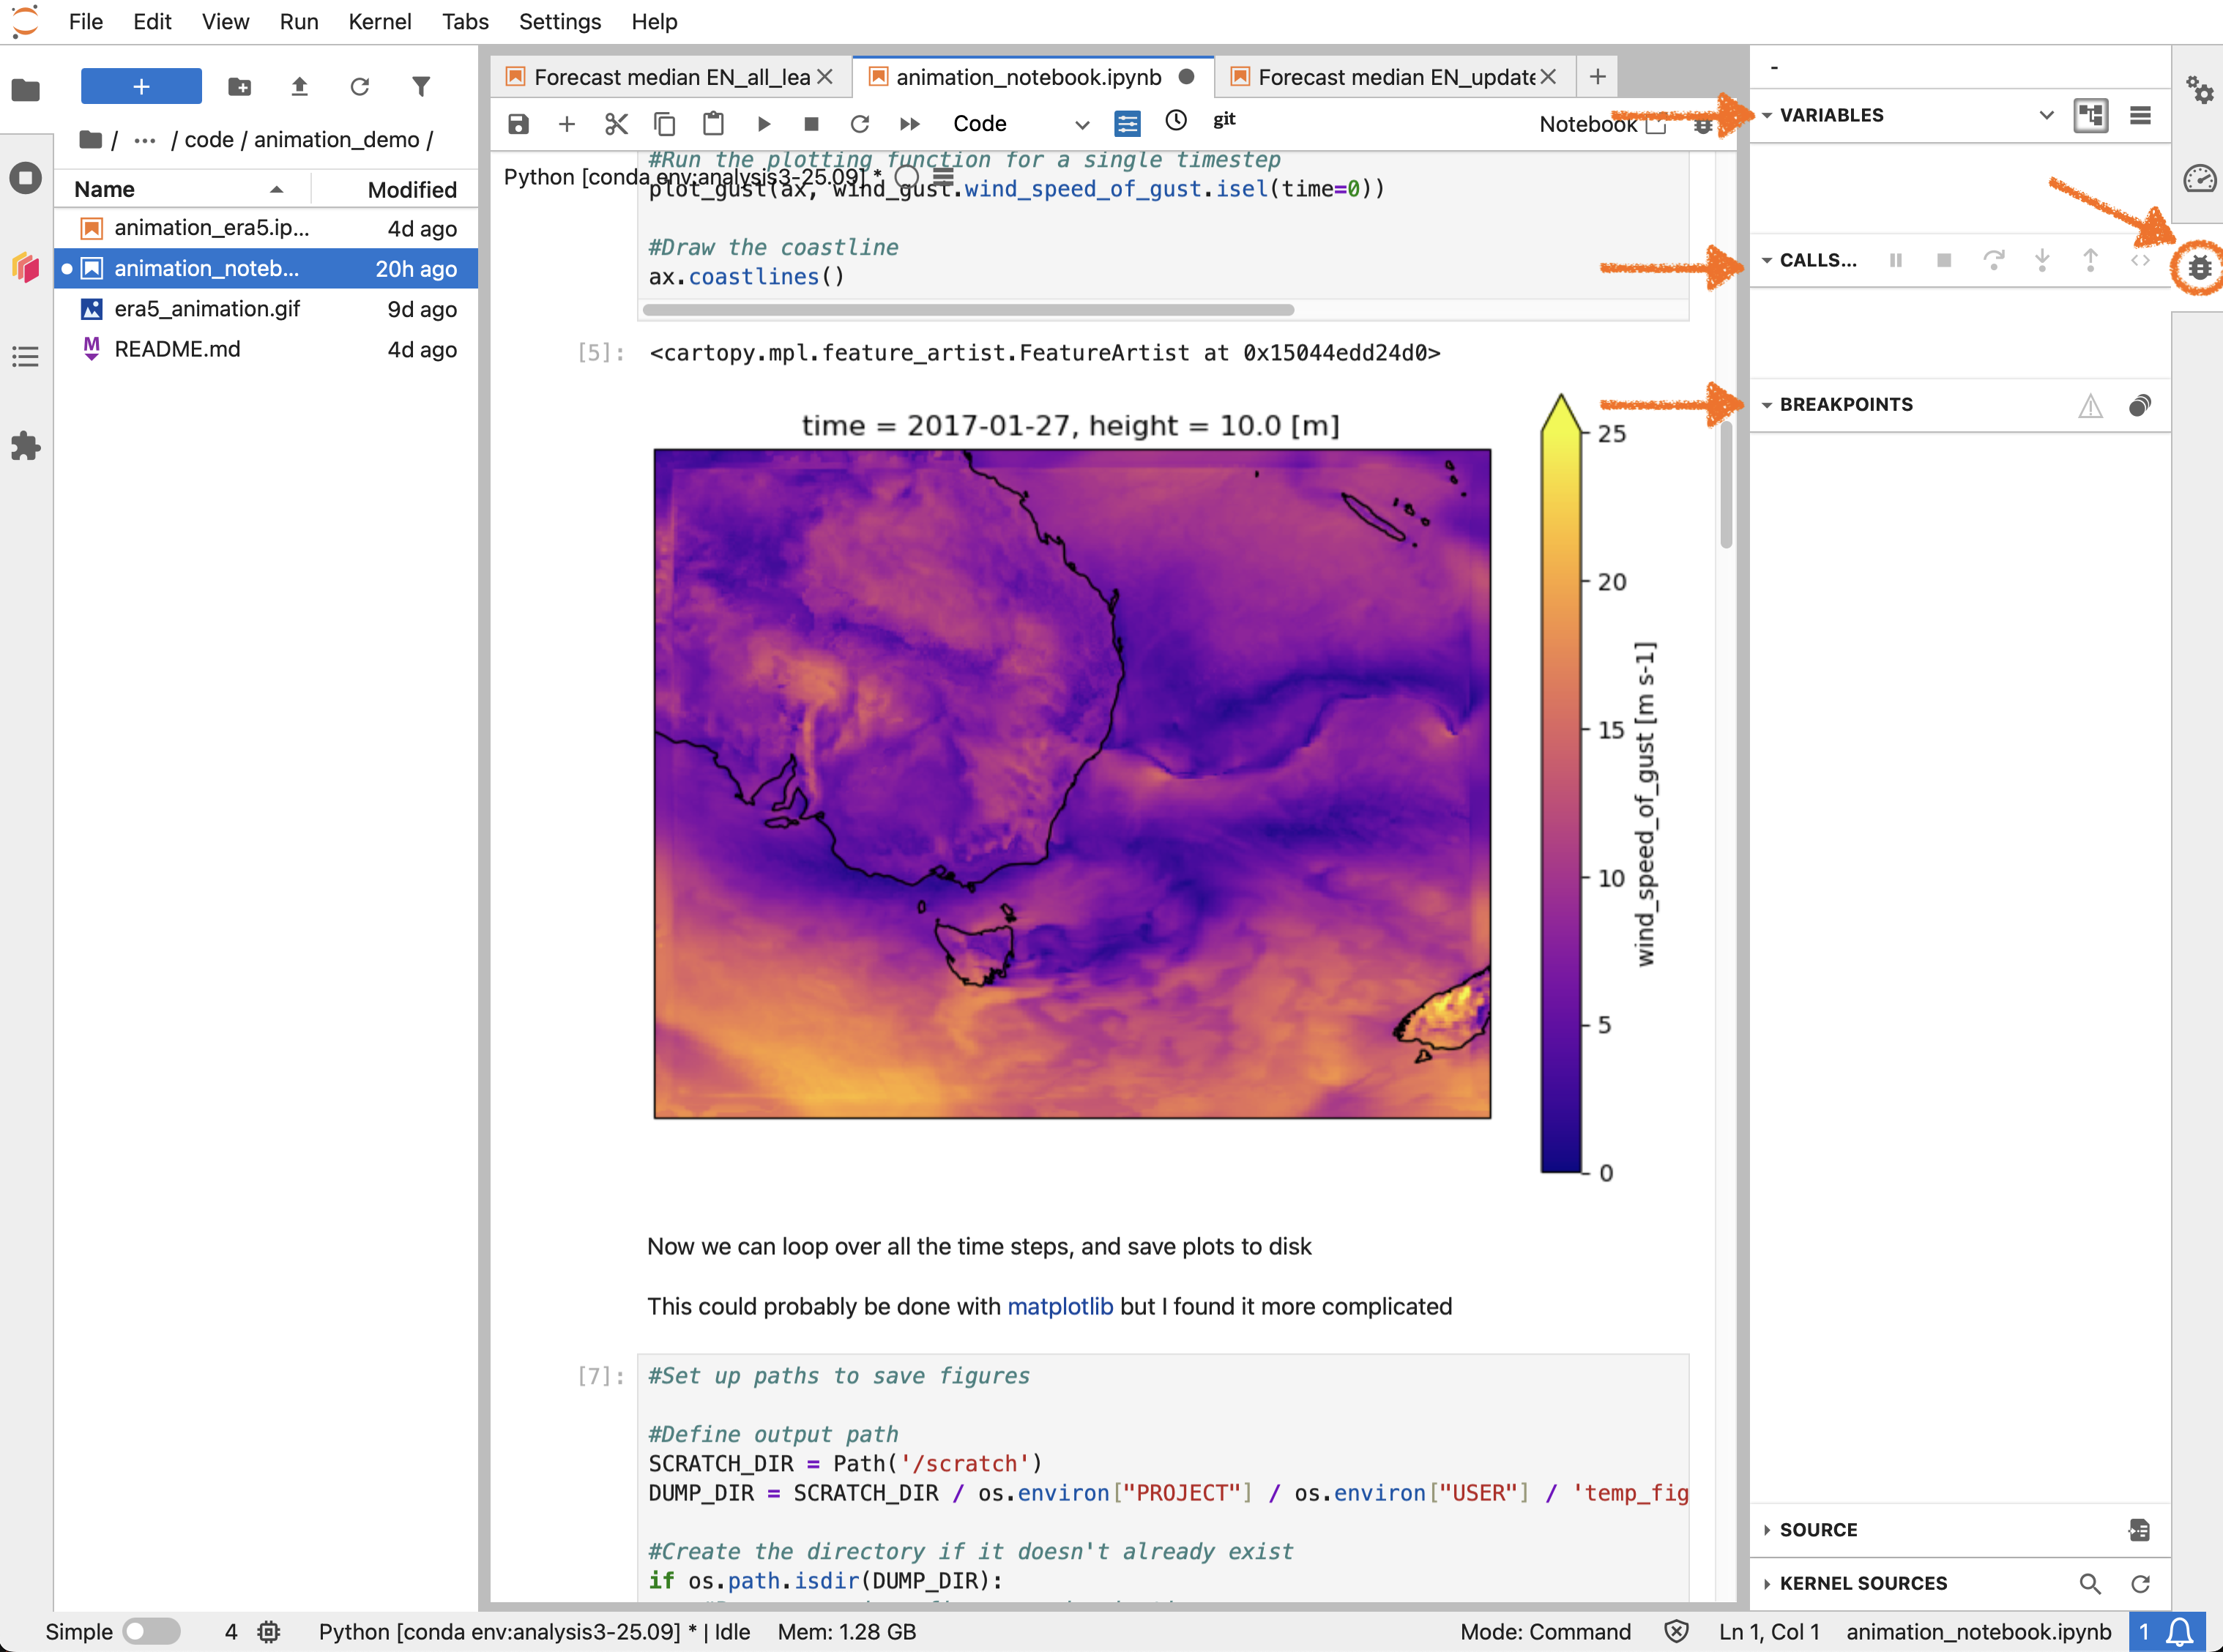Screen dimensions: 2223x1652
Task: Upload files with the upload icon
Action: point(299,87)
